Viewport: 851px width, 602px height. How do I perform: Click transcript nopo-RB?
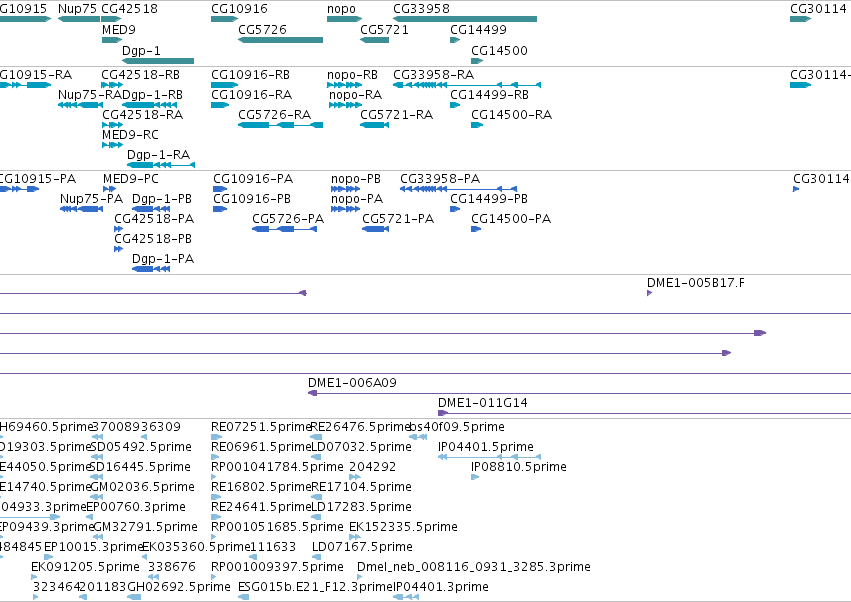(x=352, y=74)
